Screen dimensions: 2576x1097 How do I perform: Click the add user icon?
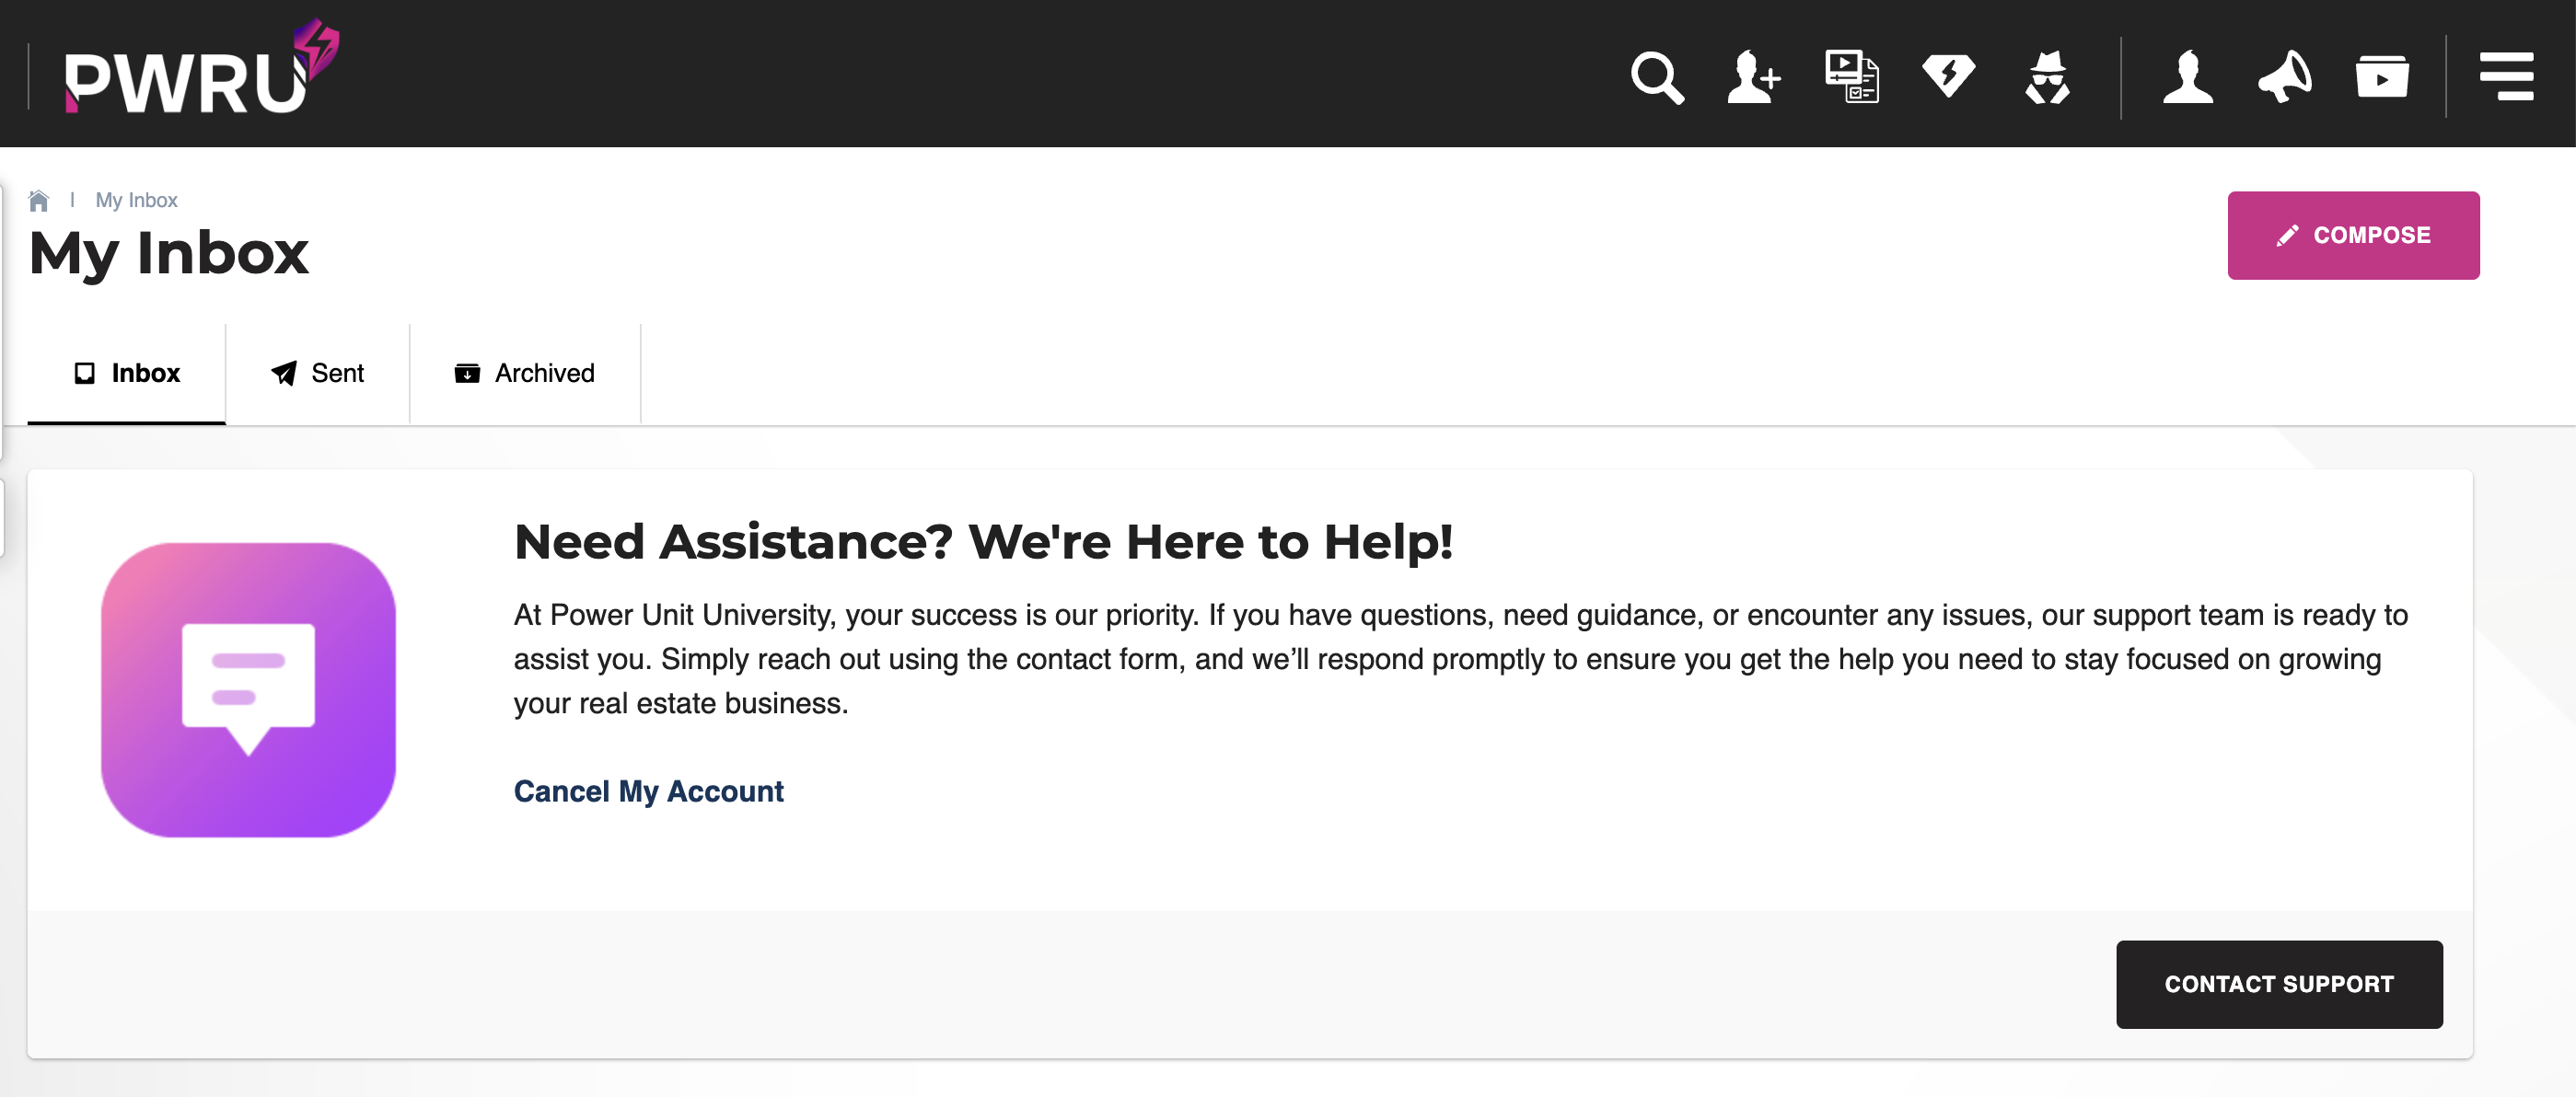(1753, 76)
